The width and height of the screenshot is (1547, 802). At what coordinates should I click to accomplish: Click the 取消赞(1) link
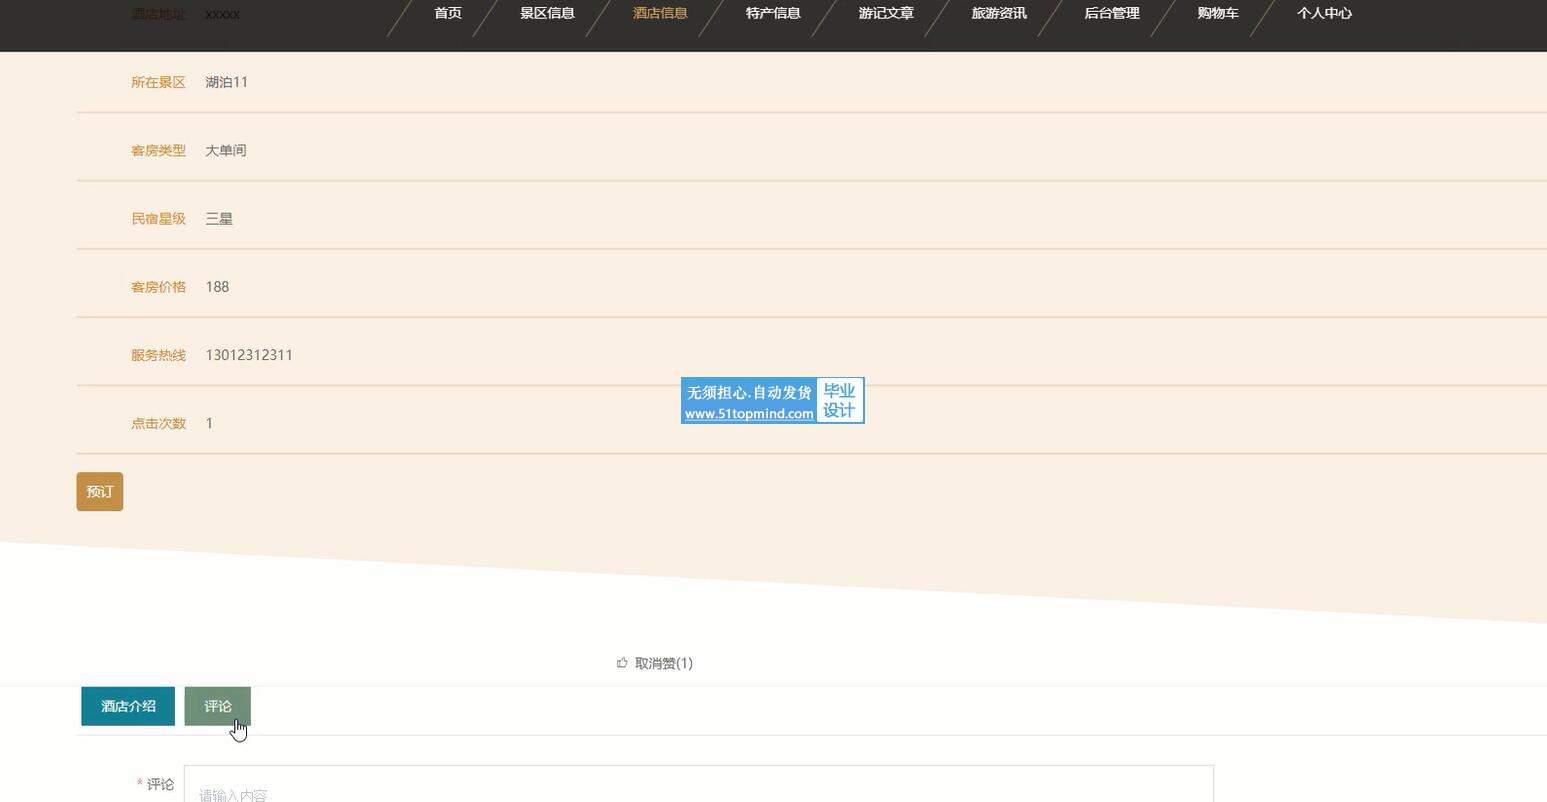click(x=664, y=663)
